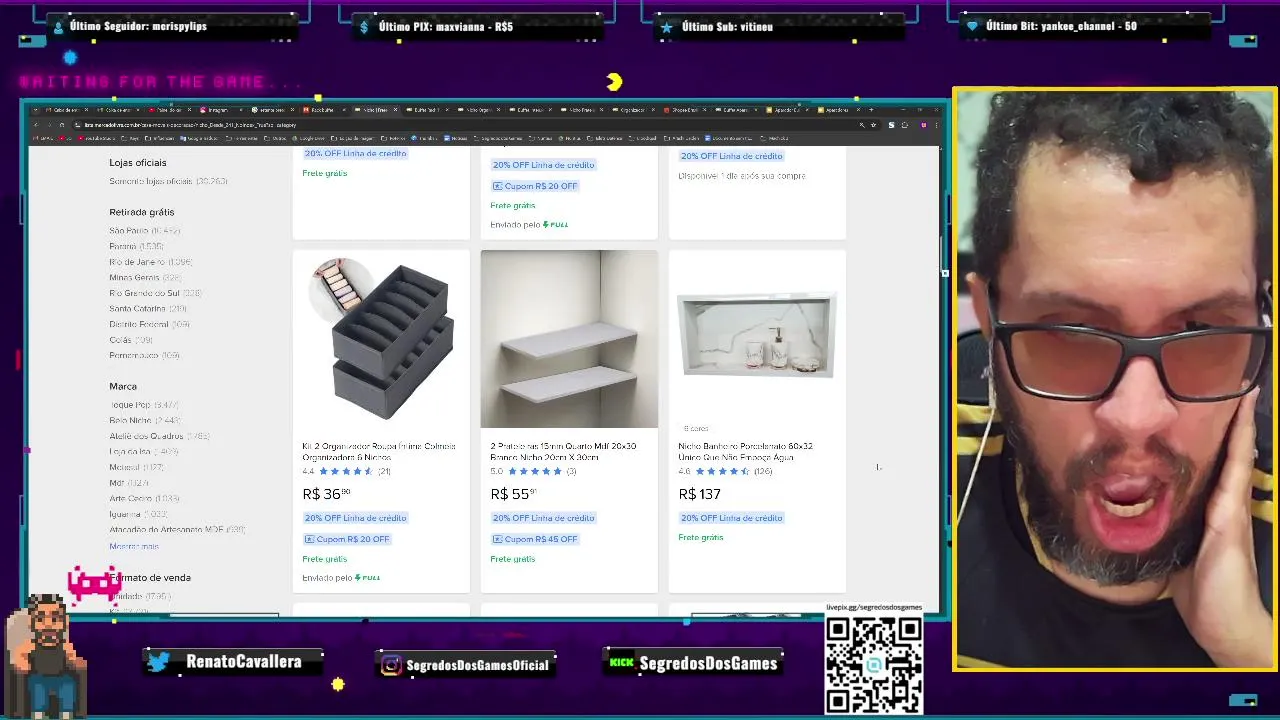Image resolution: width=1280 pixels, height=720 pixels.
Task: Click the pink space invader icon
Action: (94, 584)
